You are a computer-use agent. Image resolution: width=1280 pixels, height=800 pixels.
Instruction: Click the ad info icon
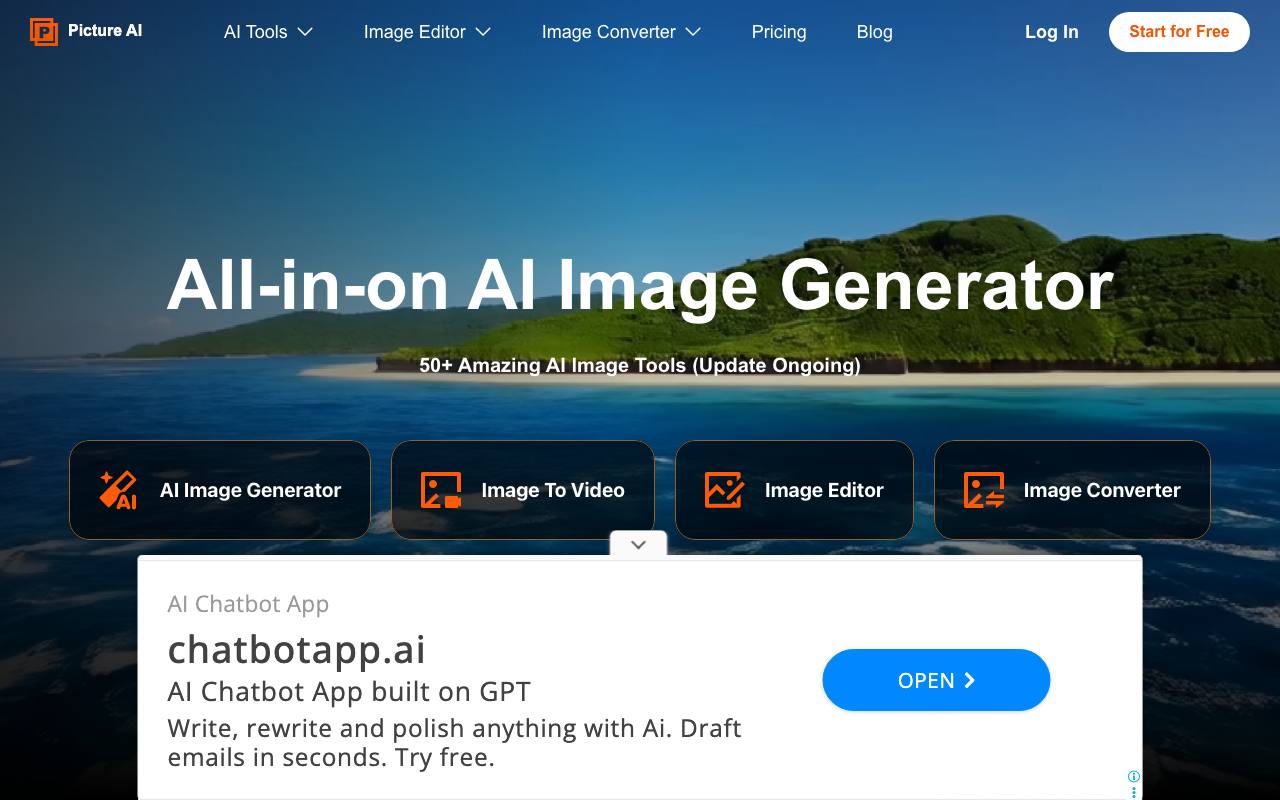(1134, 776)
